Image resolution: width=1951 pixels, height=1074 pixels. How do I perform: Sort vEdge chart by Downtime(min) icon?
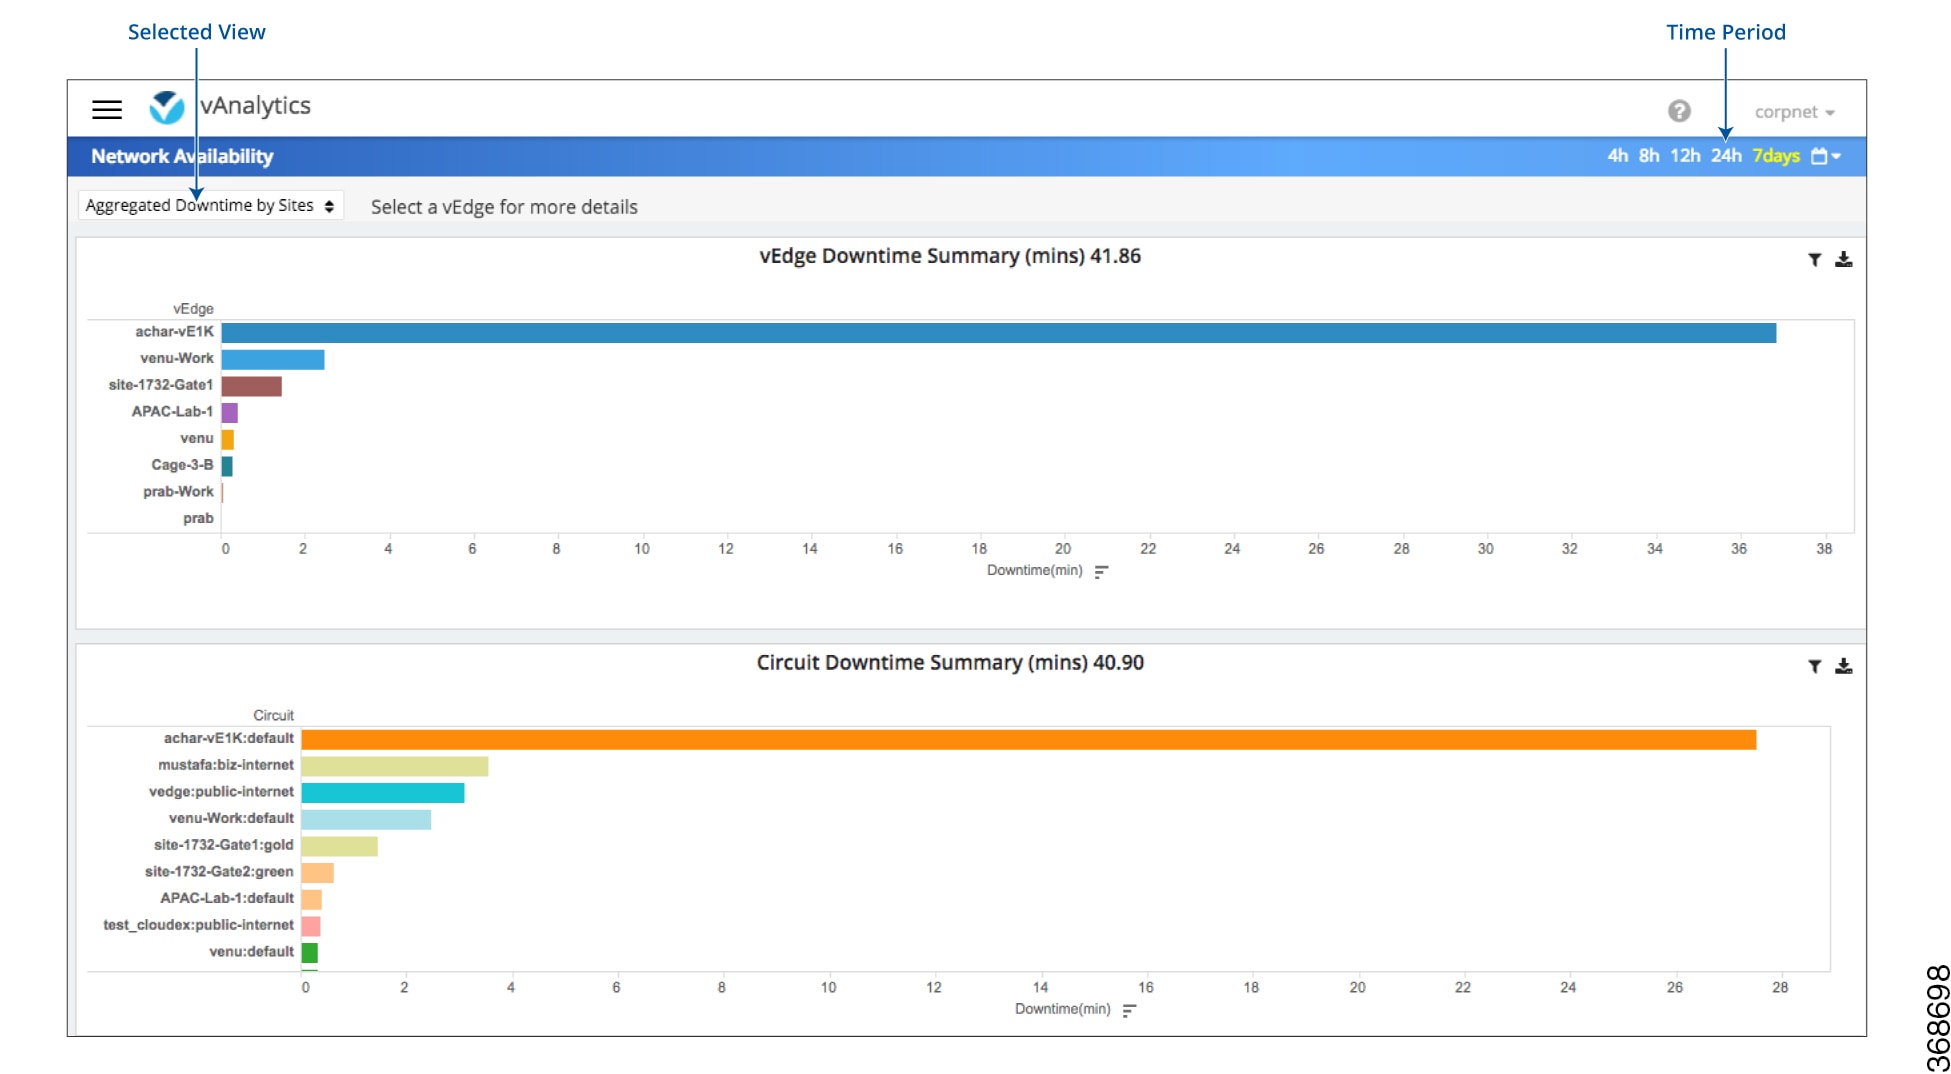coord(1101,572)
